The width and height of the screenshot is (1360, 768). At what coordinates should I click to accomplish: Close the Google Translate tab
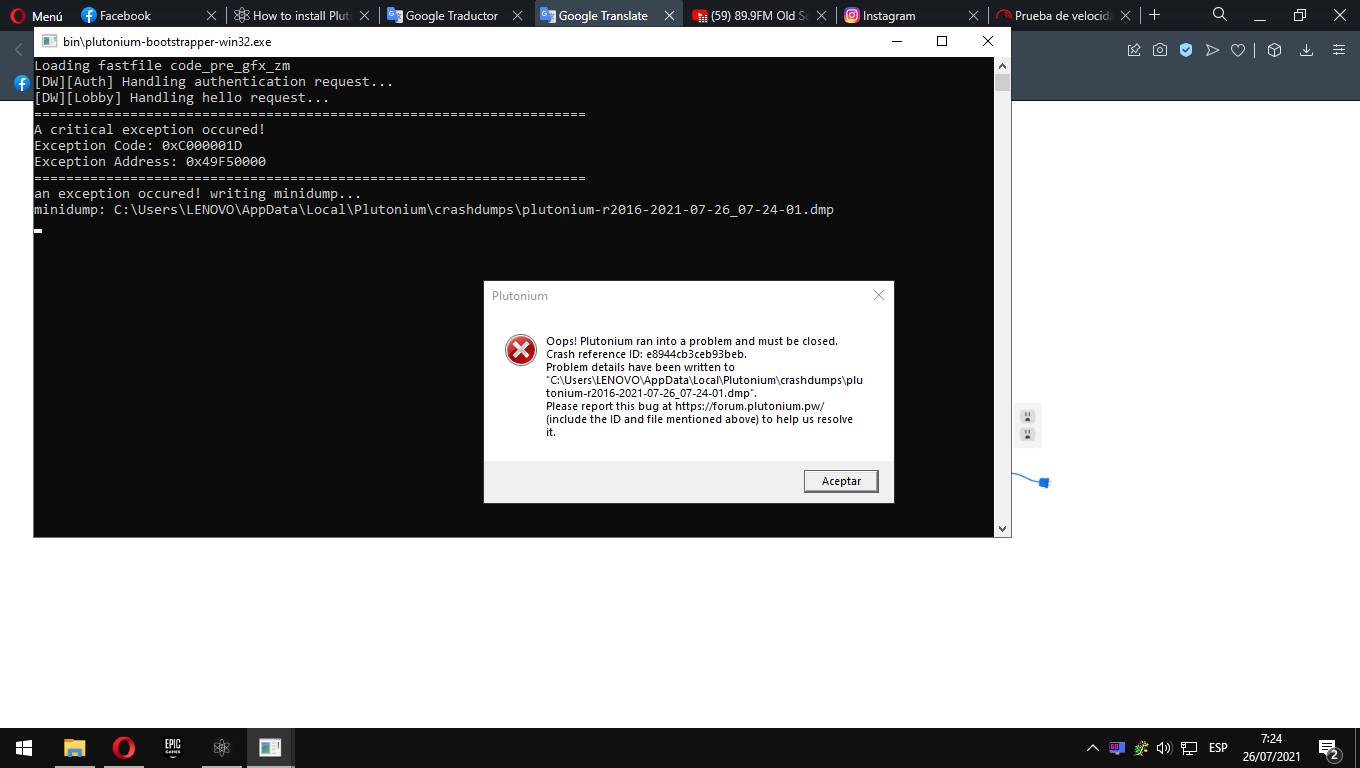pos(669,16)
